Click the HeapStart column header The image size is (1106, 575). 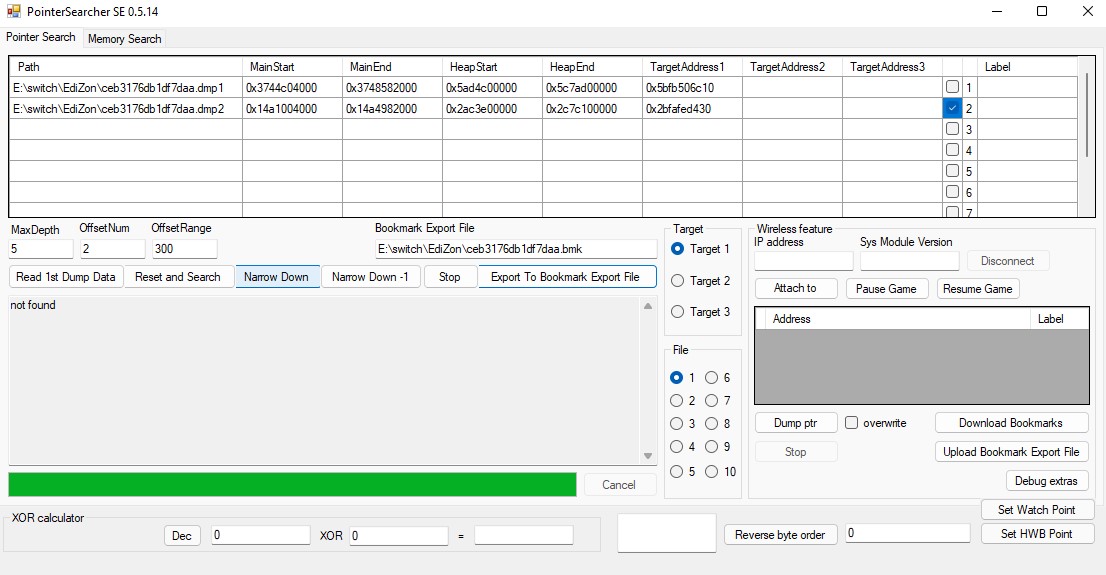tap(492, 66)
